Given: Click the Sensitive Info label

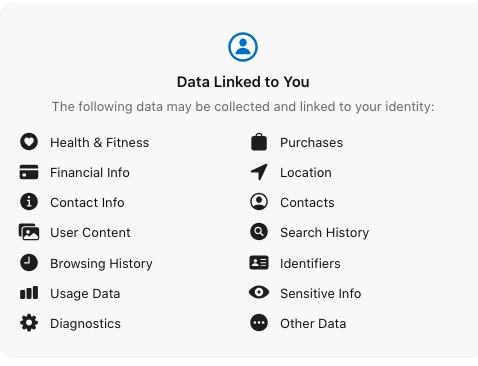Looking at the screenshot, I should pos(321,294).
